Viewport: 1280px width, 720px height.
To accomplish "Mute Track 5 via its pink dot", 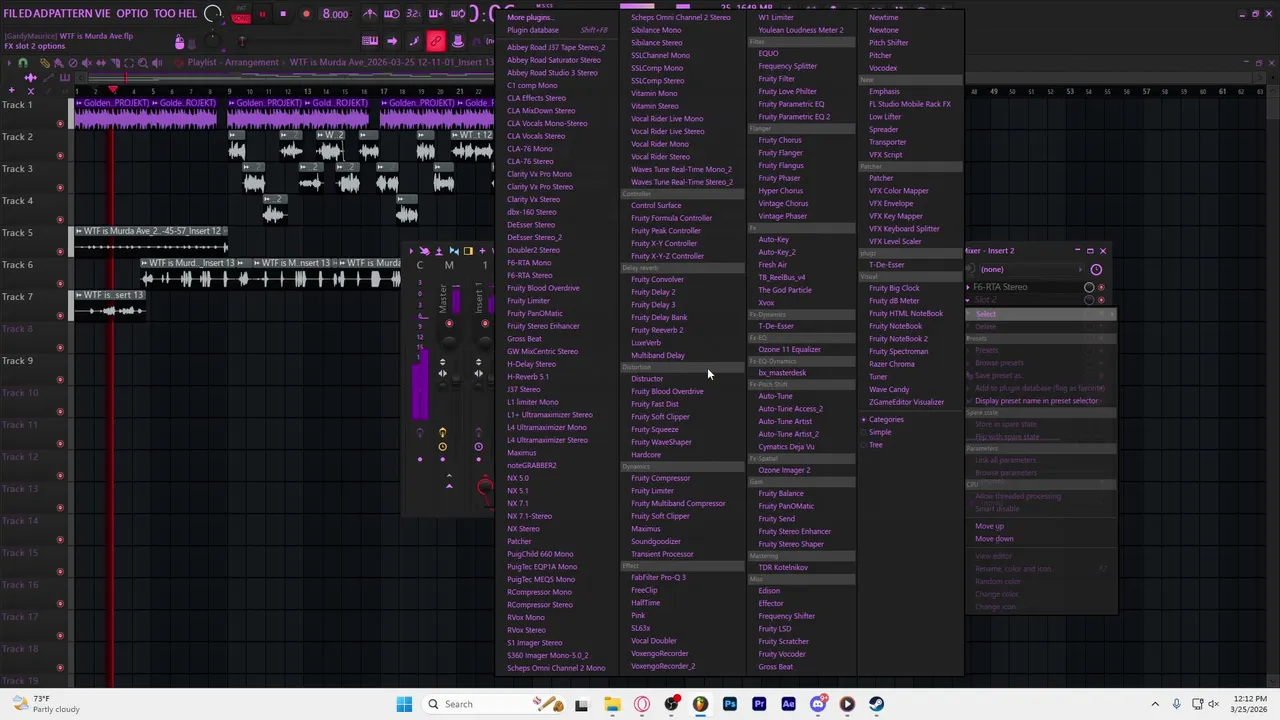I will [x=60, y=252].
